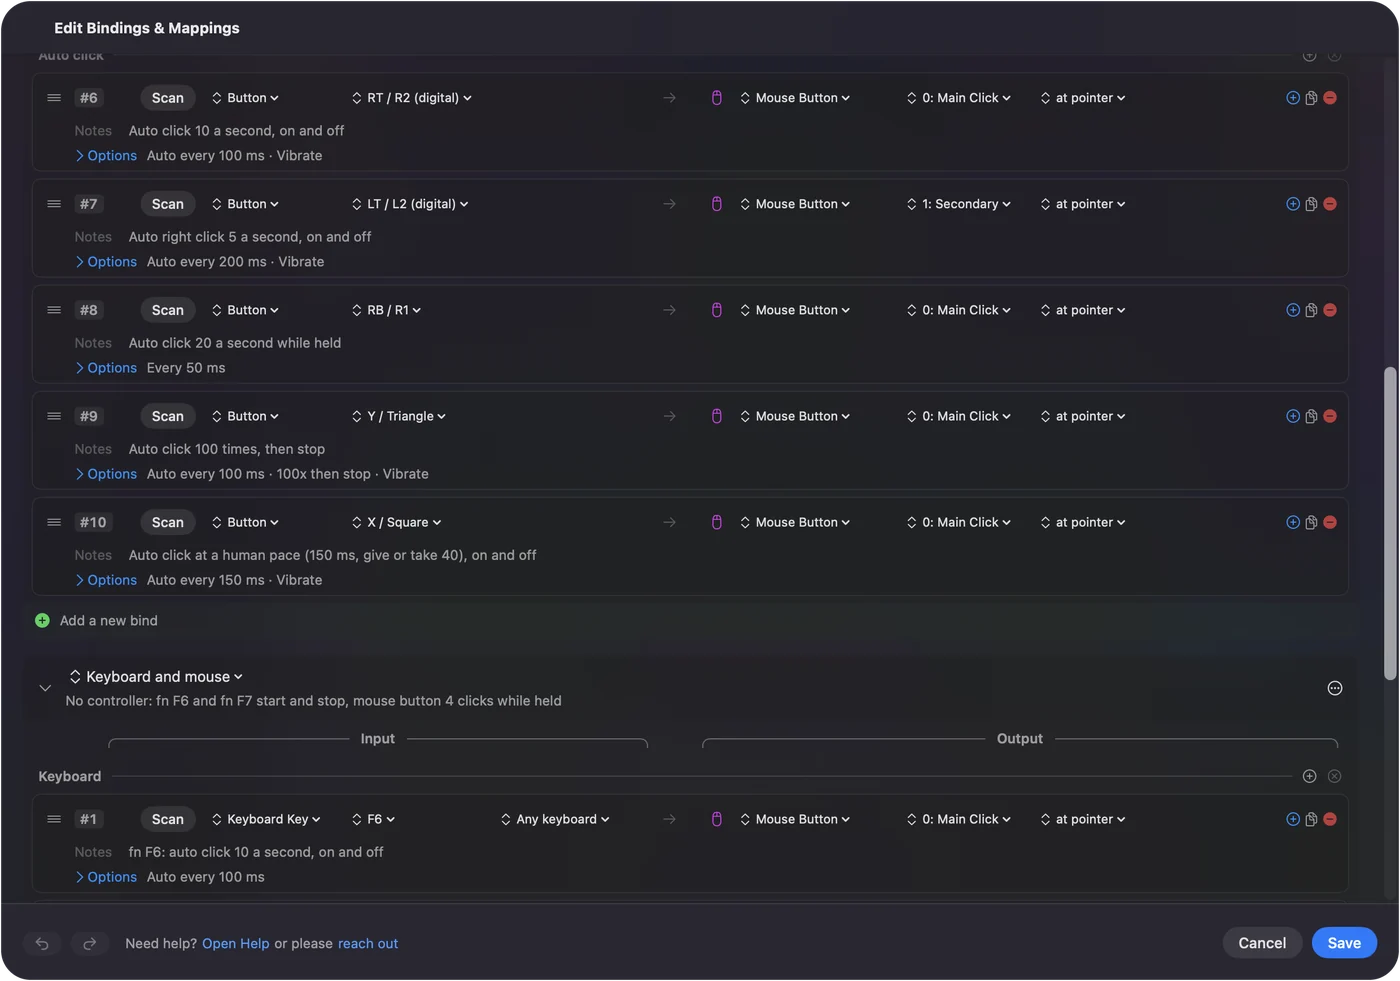1400x981 pixels.
Task: Delete the F6 keyboard bind #1
Action: pyautogui.click(x=1330, y=819)
